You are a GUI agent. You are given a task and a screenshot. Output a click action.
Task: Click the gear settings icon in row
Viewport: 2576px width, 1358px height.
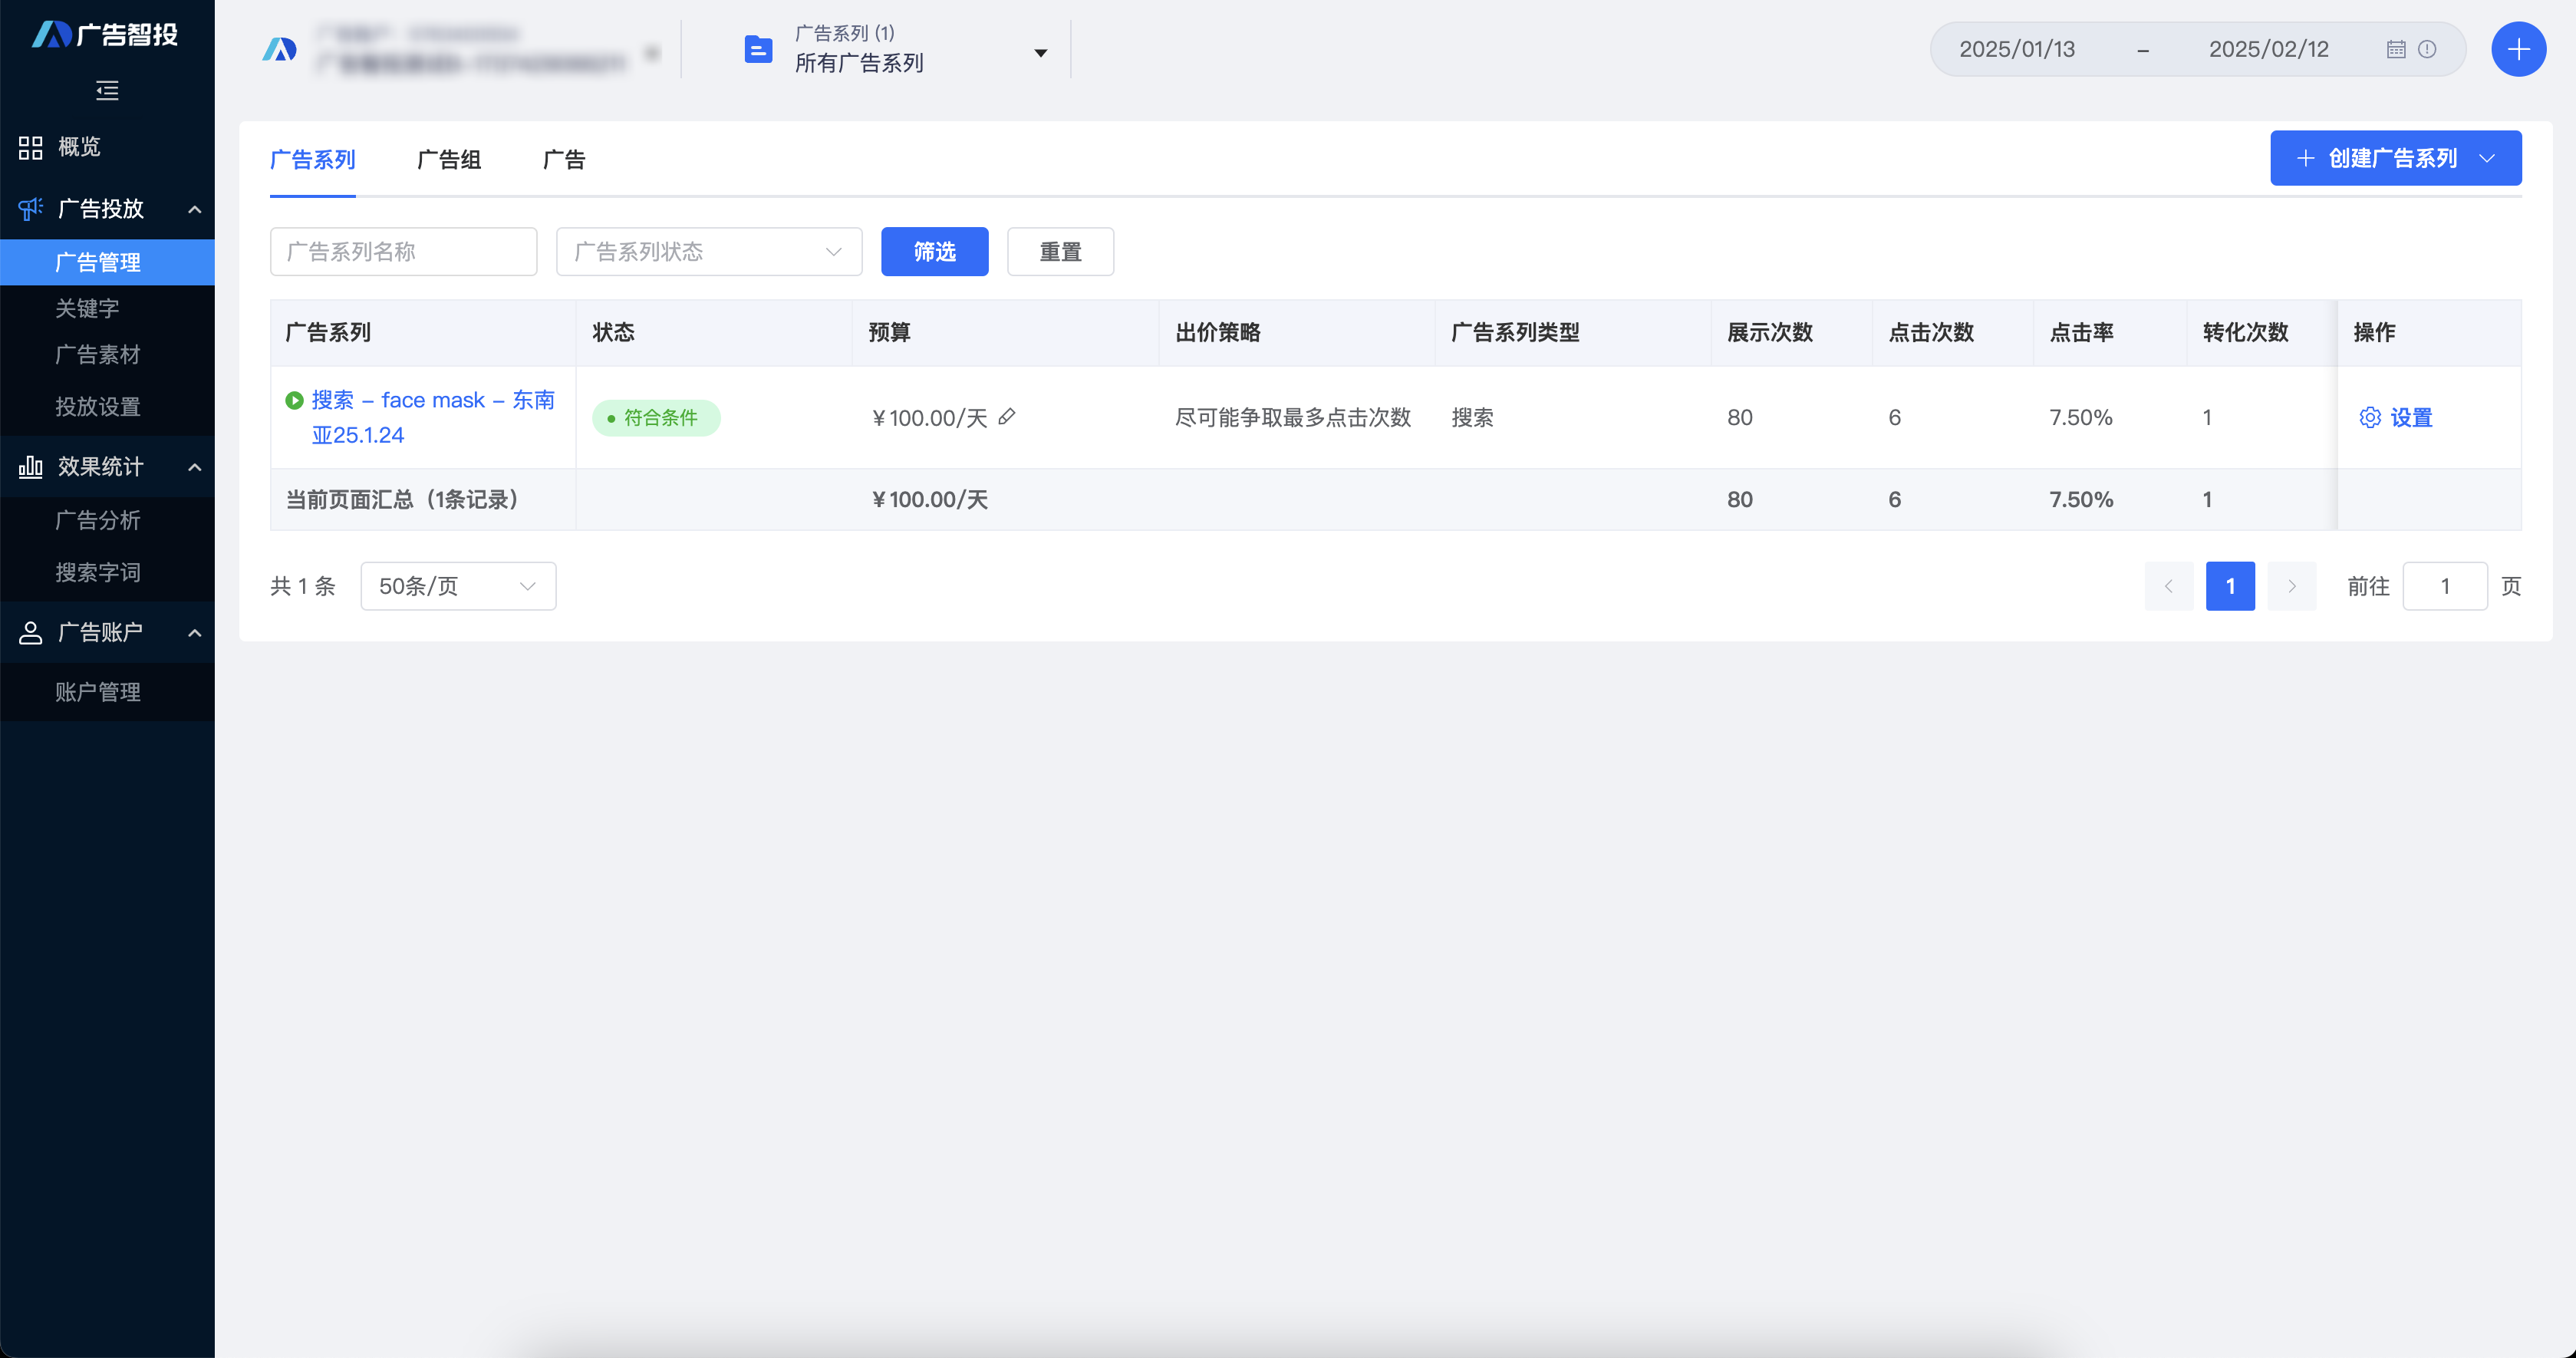[x=2369, y=417]
